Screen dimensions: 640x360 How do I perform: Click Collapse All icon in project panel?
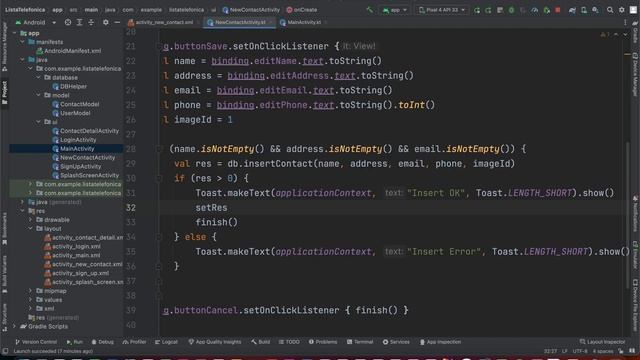[91, 22]
